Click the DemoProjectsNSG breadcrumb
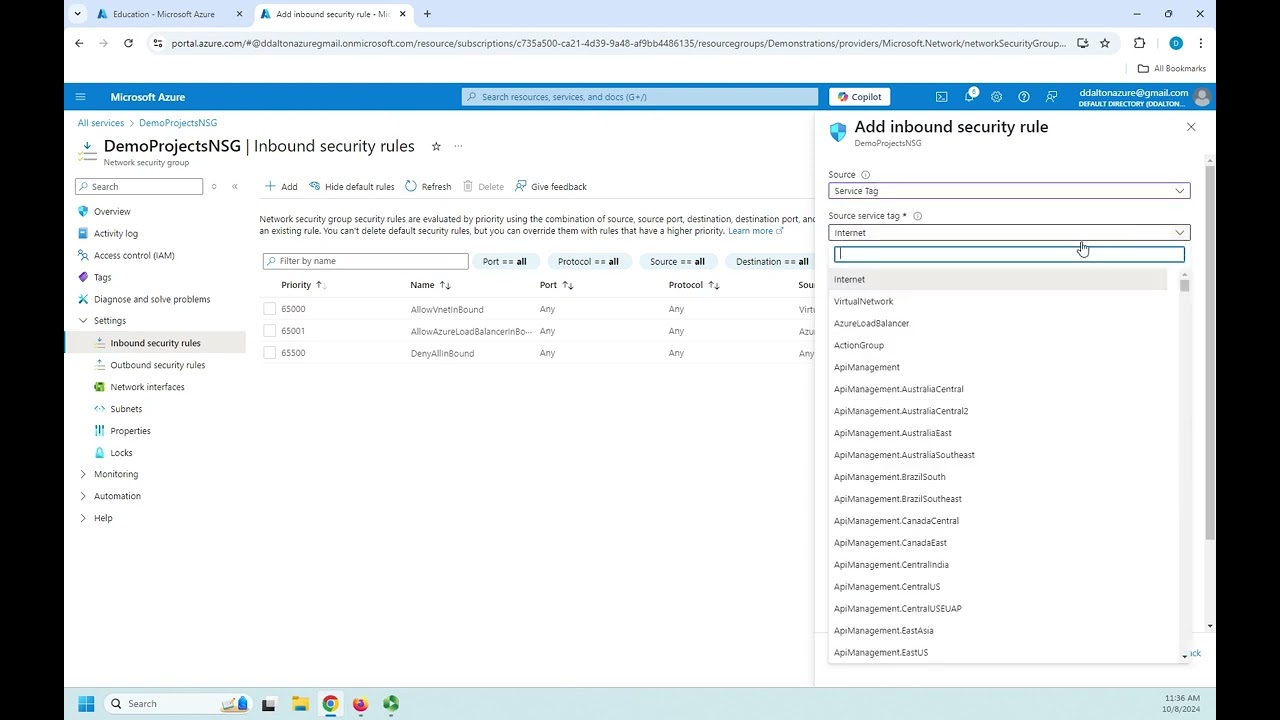Viewport: 1280px width, 720px height. coord(178,123)
